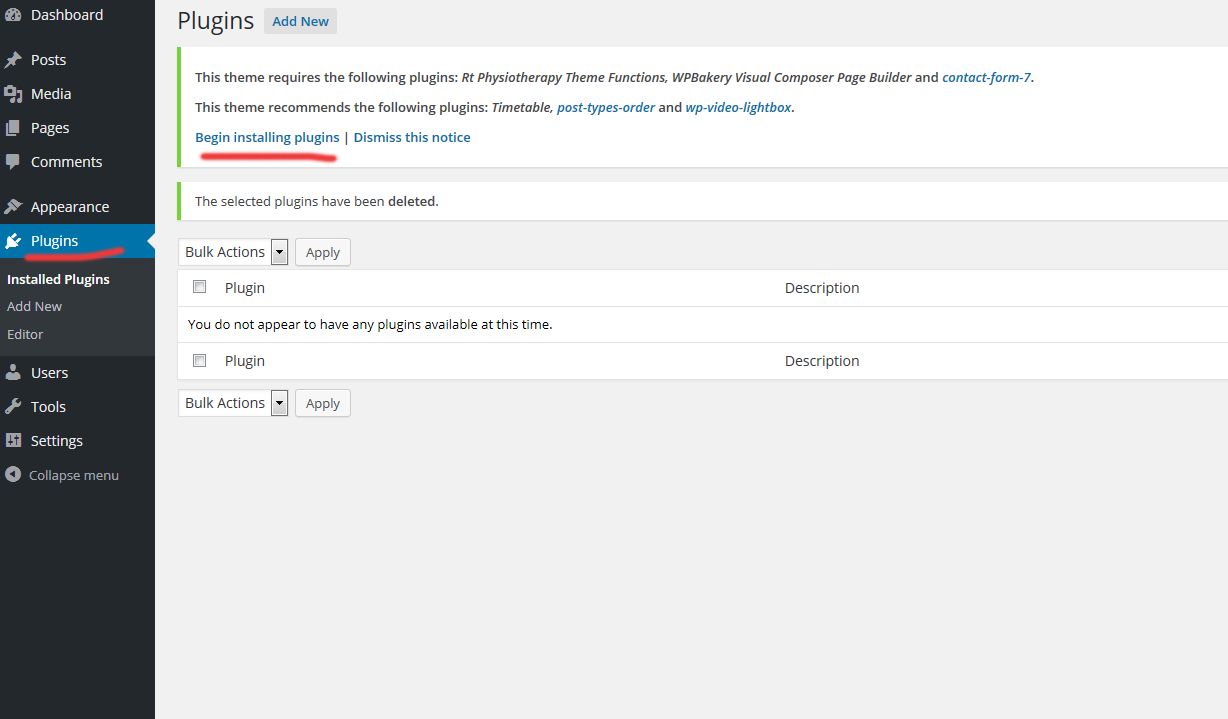Click the Pages icon in sidebar

(x=13, y=128)
